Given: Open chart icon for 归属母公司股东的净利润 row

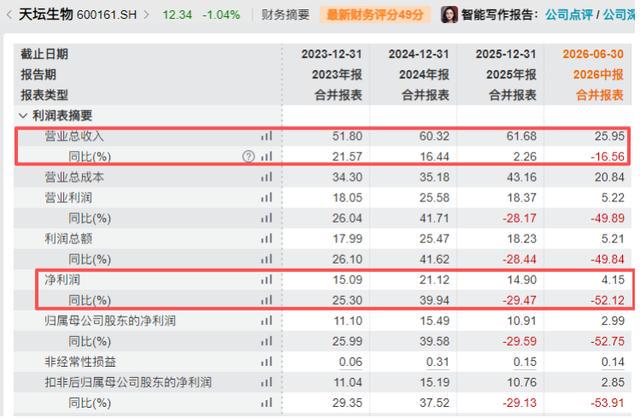Looking at the screenshot, I should click(267, 321).
